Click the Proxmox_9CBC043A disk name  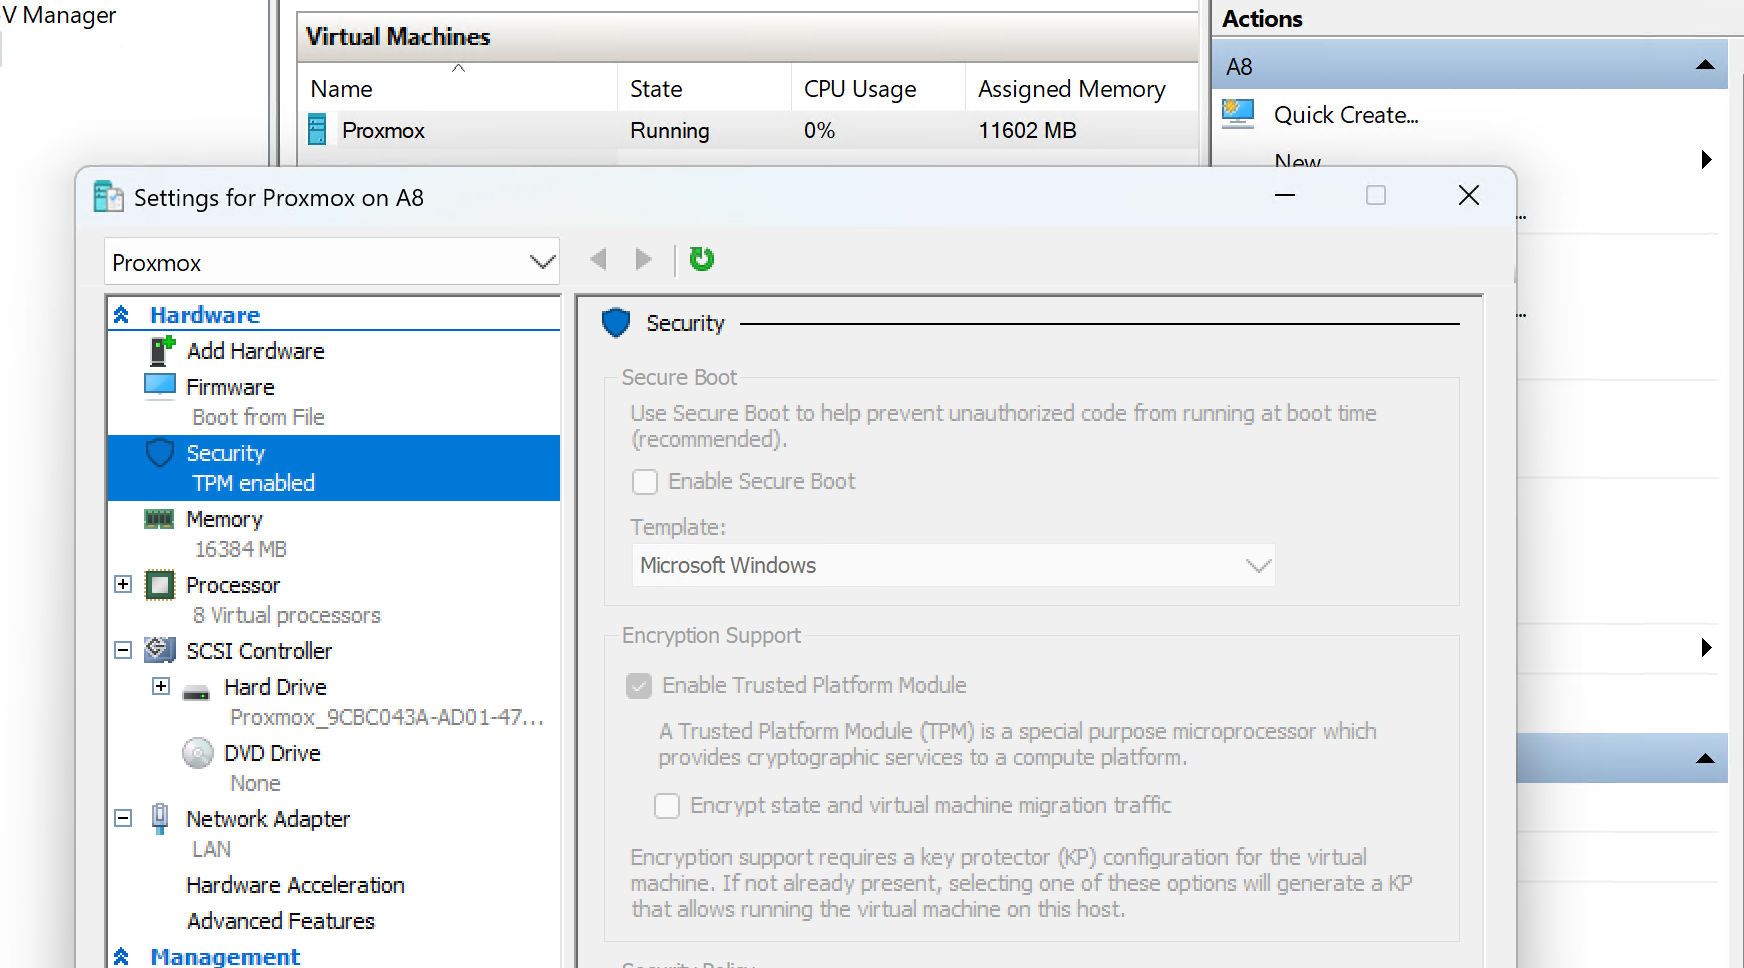tap(387, 717)
